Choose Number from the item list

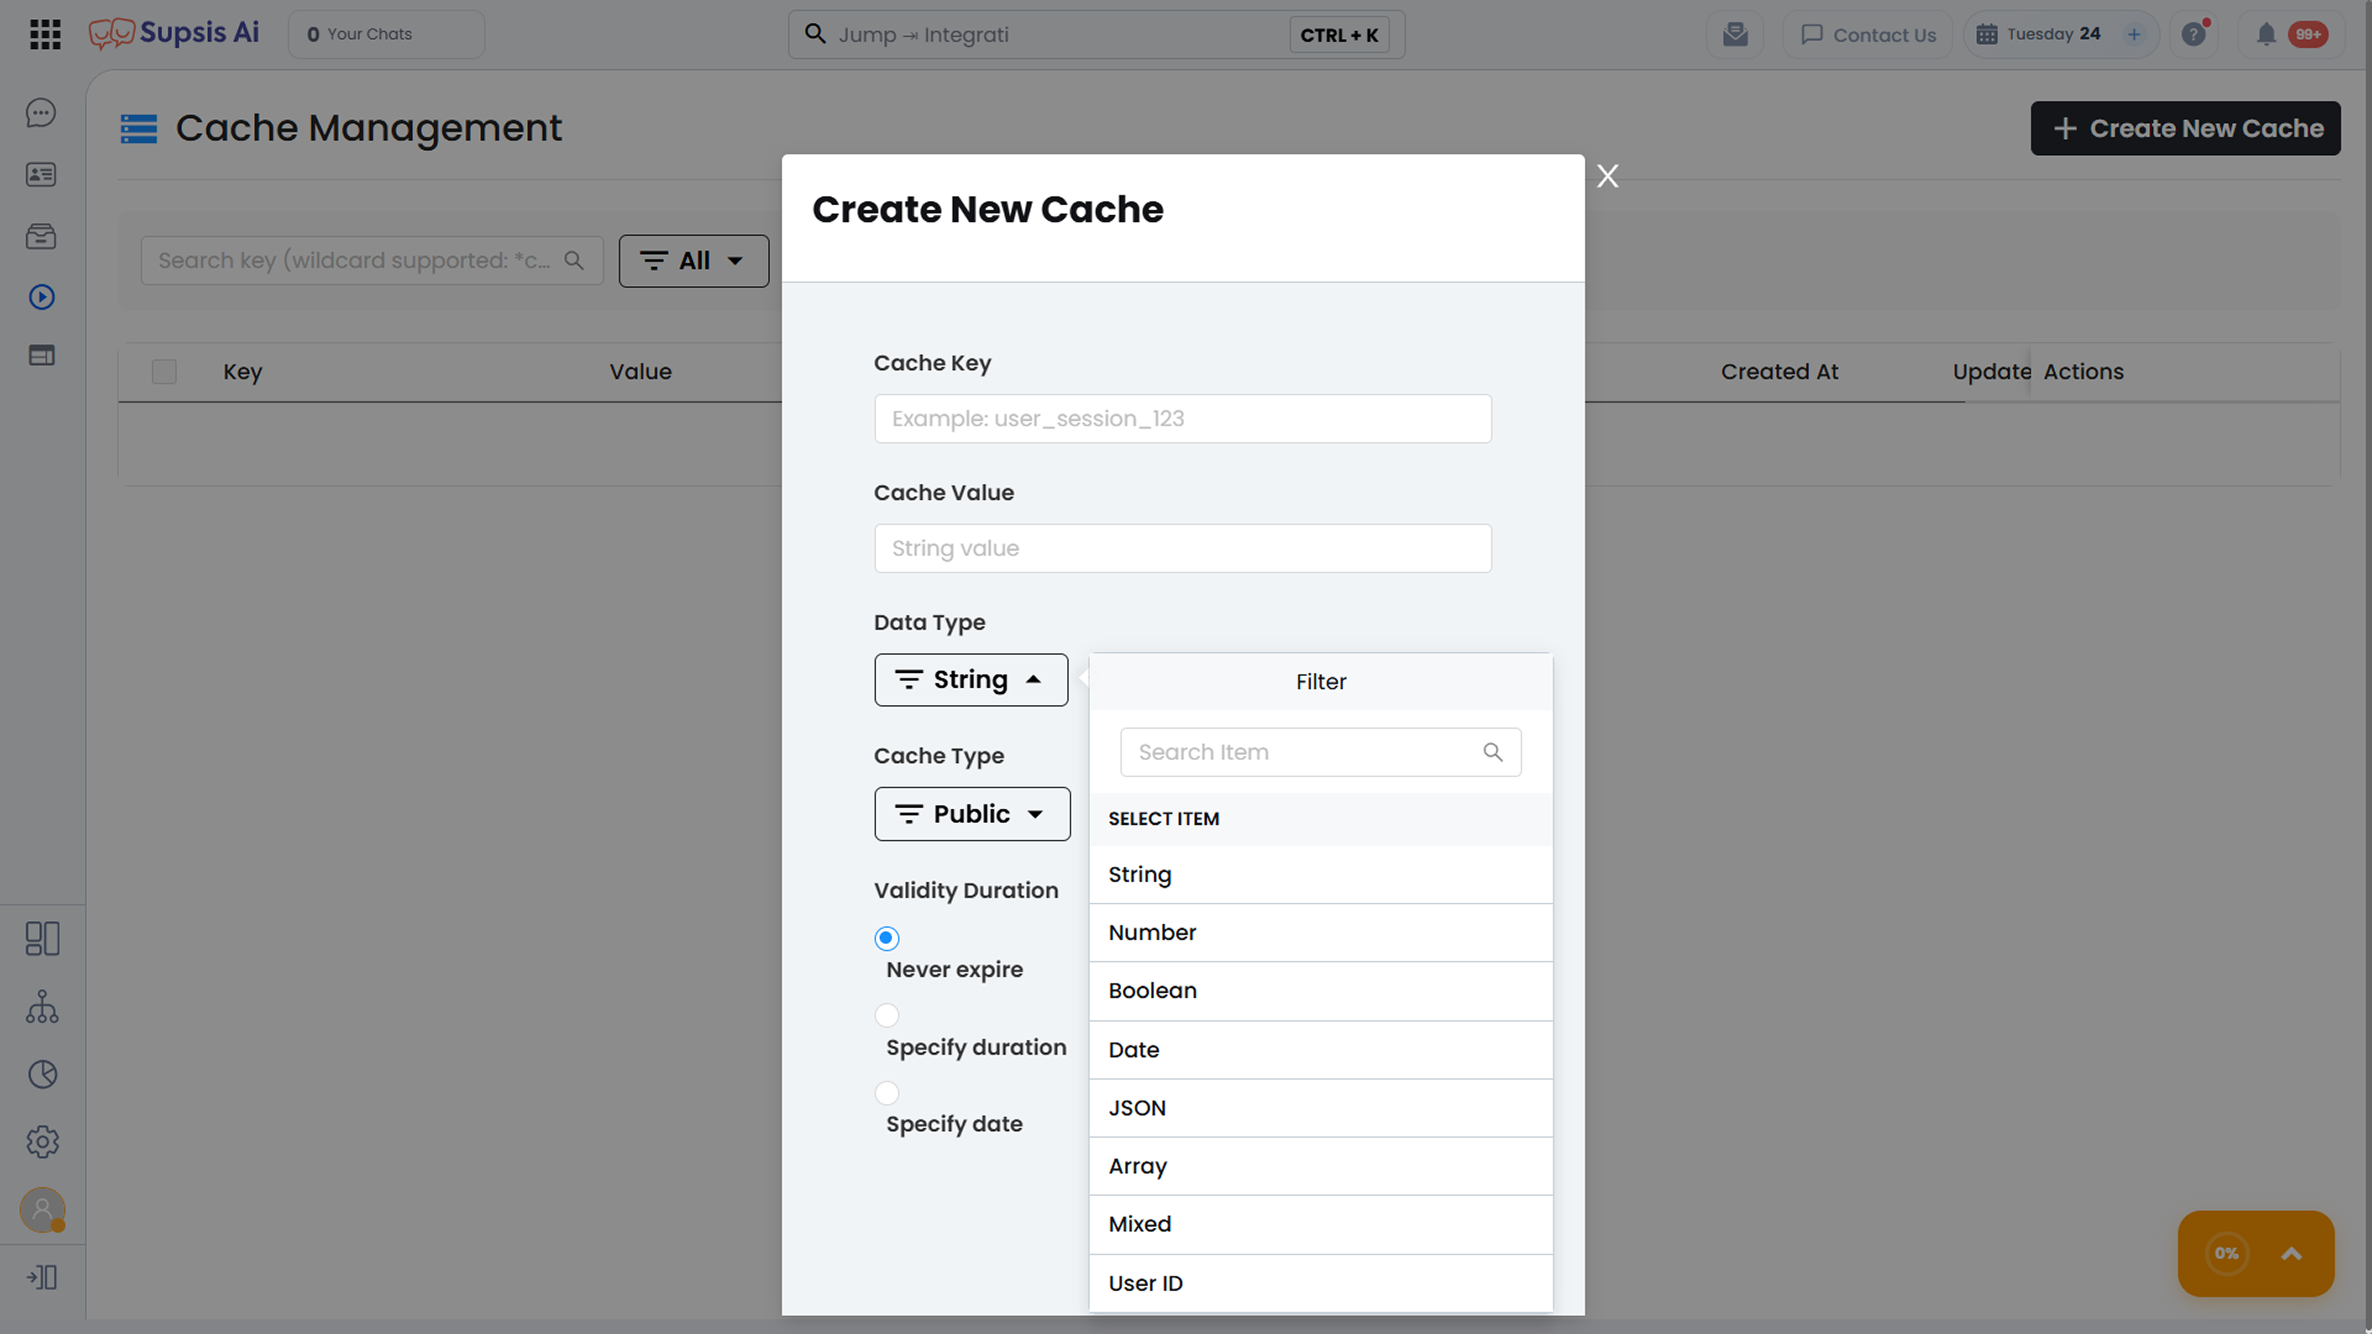click(1321, 933)
